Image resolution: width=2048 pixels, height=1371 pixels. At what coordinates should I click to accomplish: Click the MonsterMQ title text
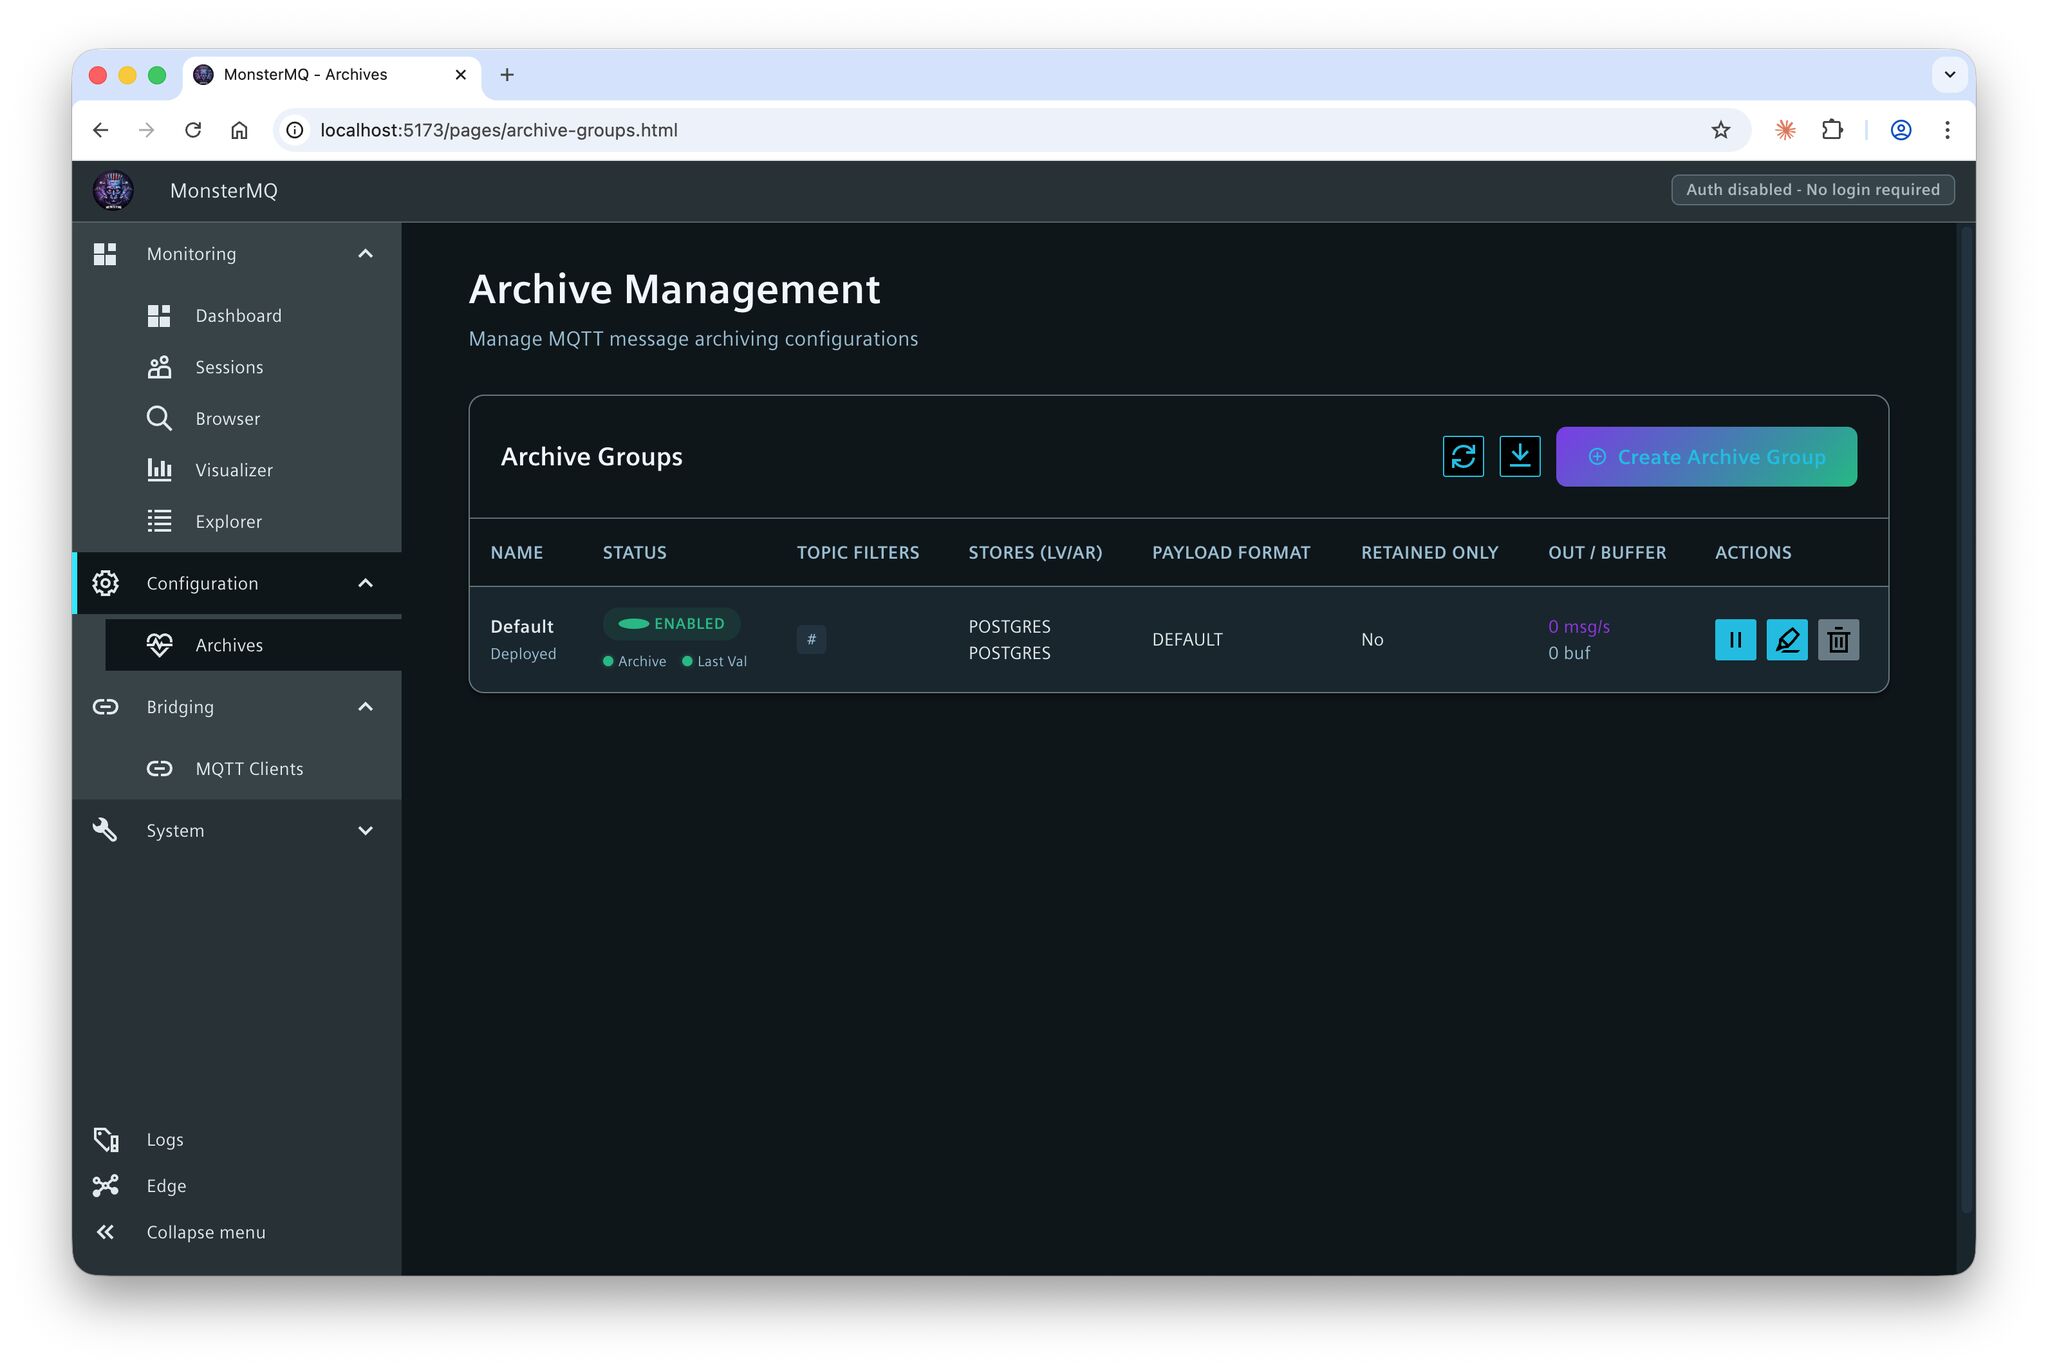(x=224, y=190)
